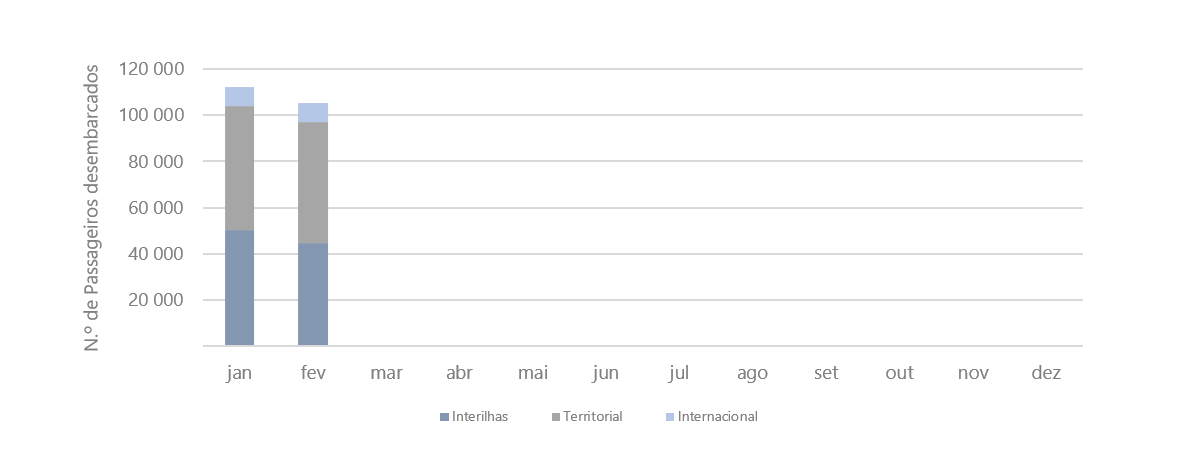Click the February Internacional bar segment
The image size is (1190, 452).
click(x=313, y=112)
